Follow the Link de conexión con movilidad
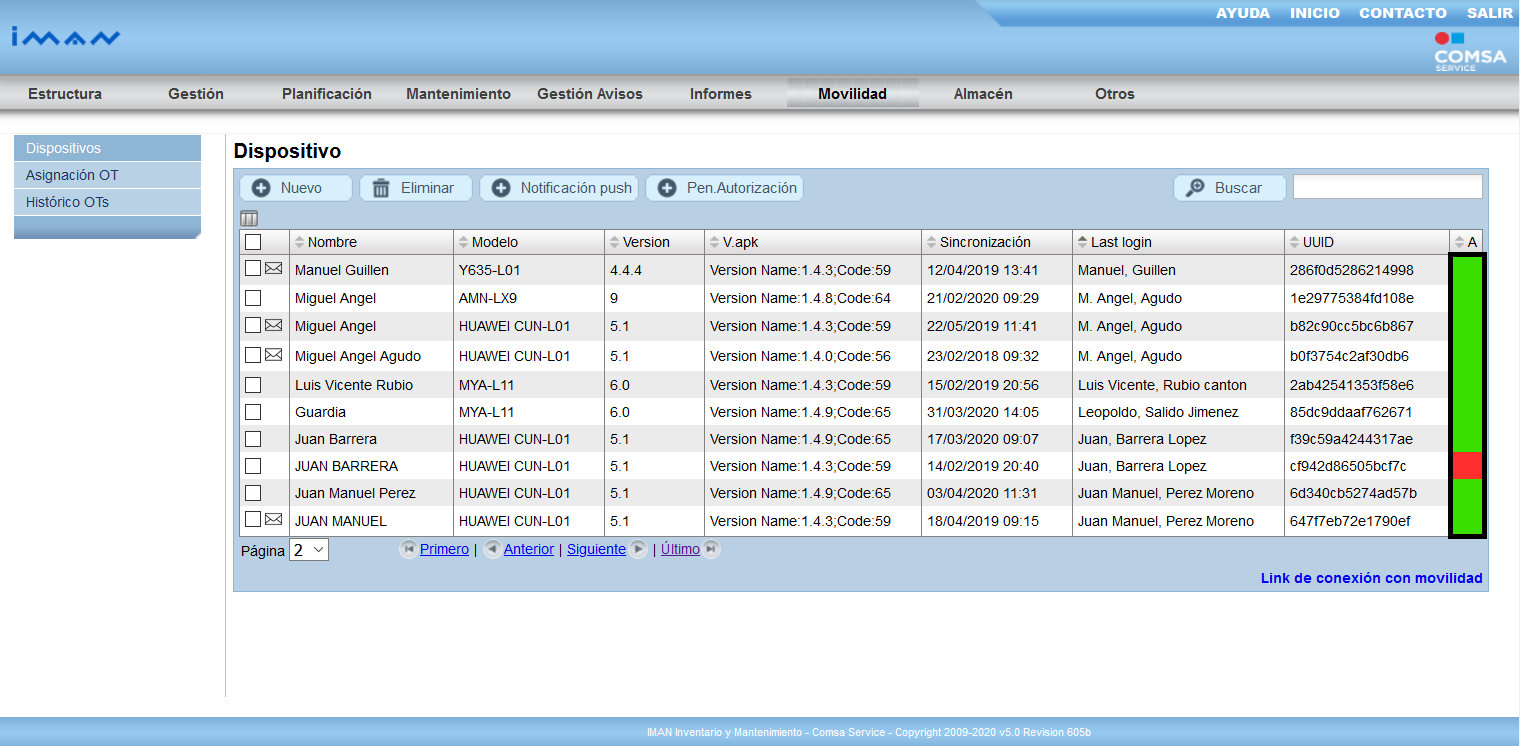 click(x=1371, y=578)
